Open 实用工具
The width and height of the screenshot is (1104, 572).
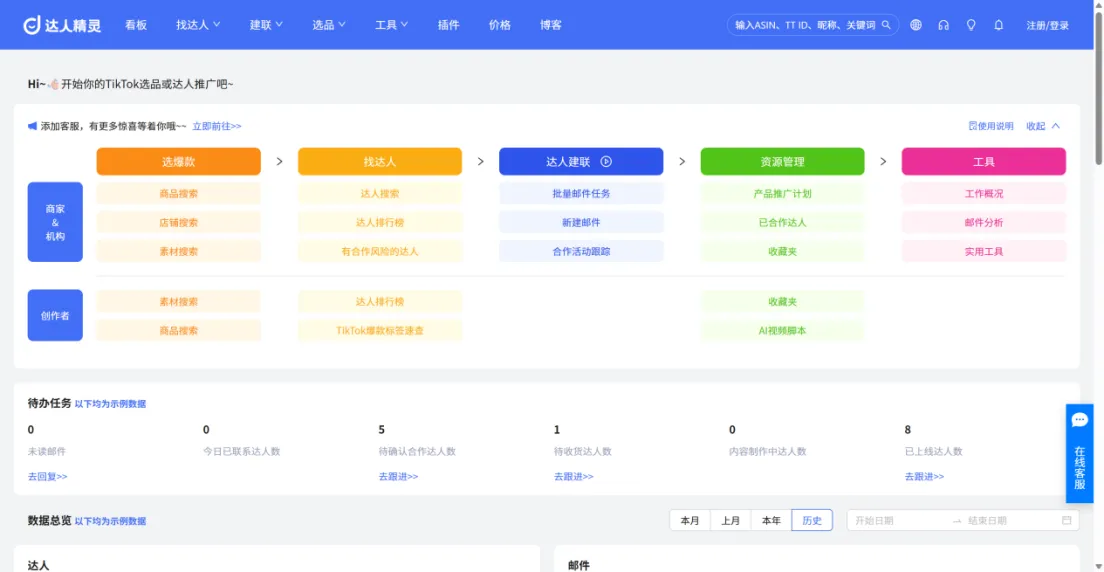coord(984,251)
